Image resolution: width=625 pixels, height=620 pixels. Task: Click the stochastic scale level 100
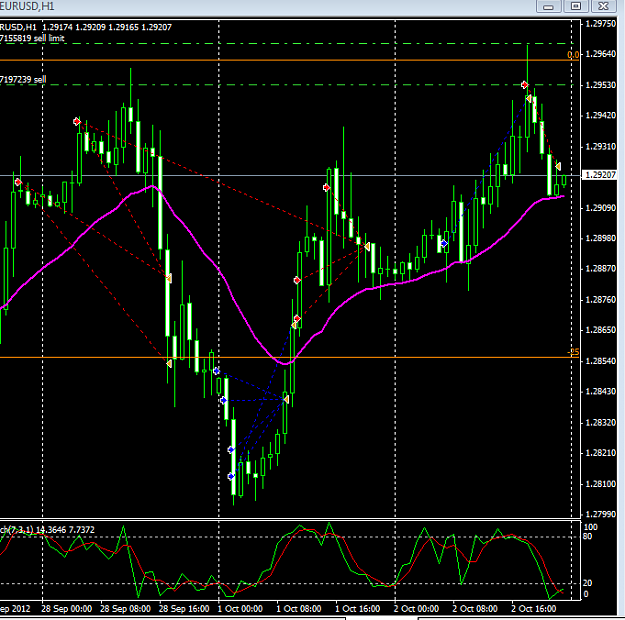click(x=590, y=527)
